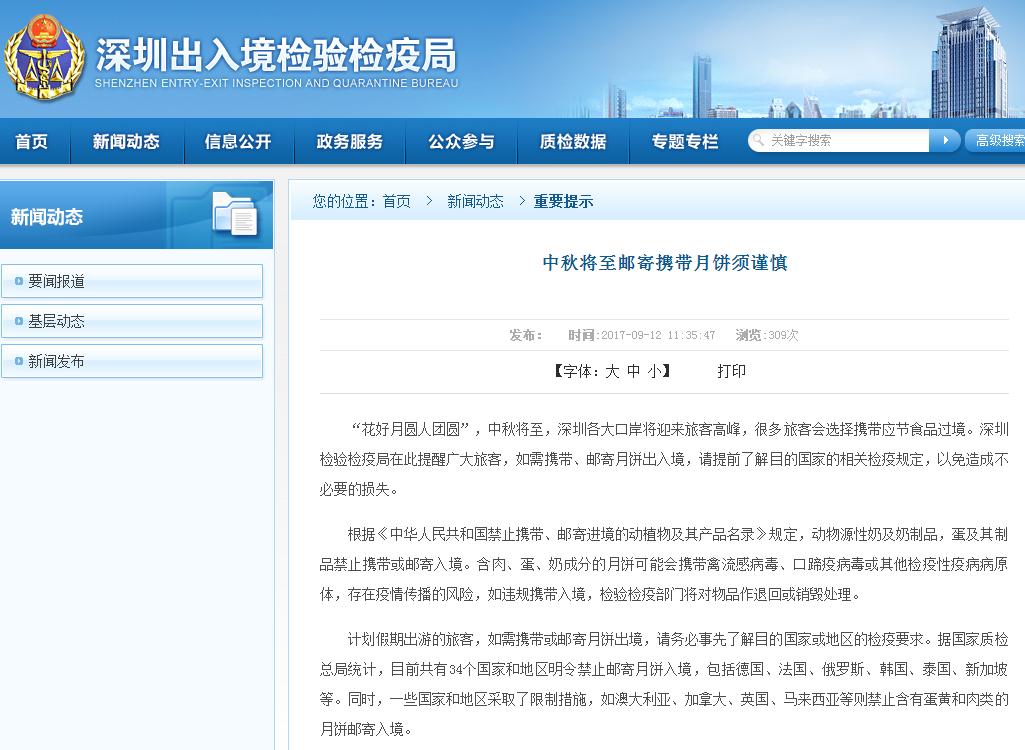The image size is (1025, 750).
Task: Click the 打印 print link
Action: [731, 371]
